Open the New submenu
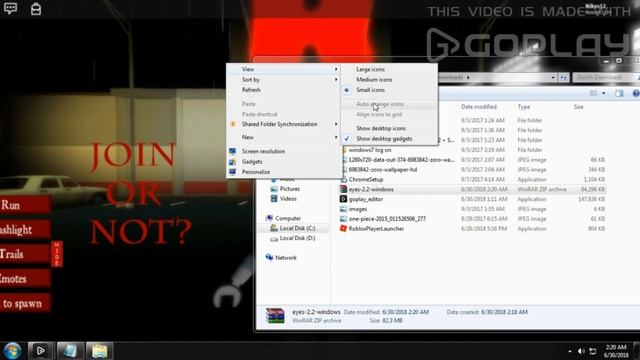The height and width of the screenshot is (360, 640). [284, 137]
